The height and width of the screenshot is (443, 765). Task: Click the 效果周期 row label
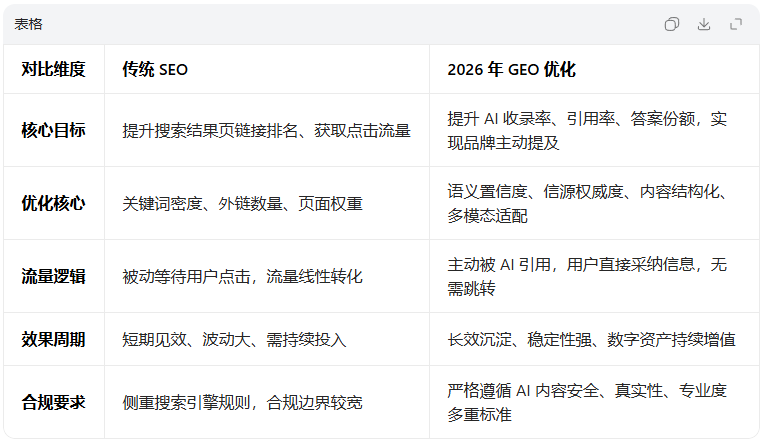pos(54,339)
